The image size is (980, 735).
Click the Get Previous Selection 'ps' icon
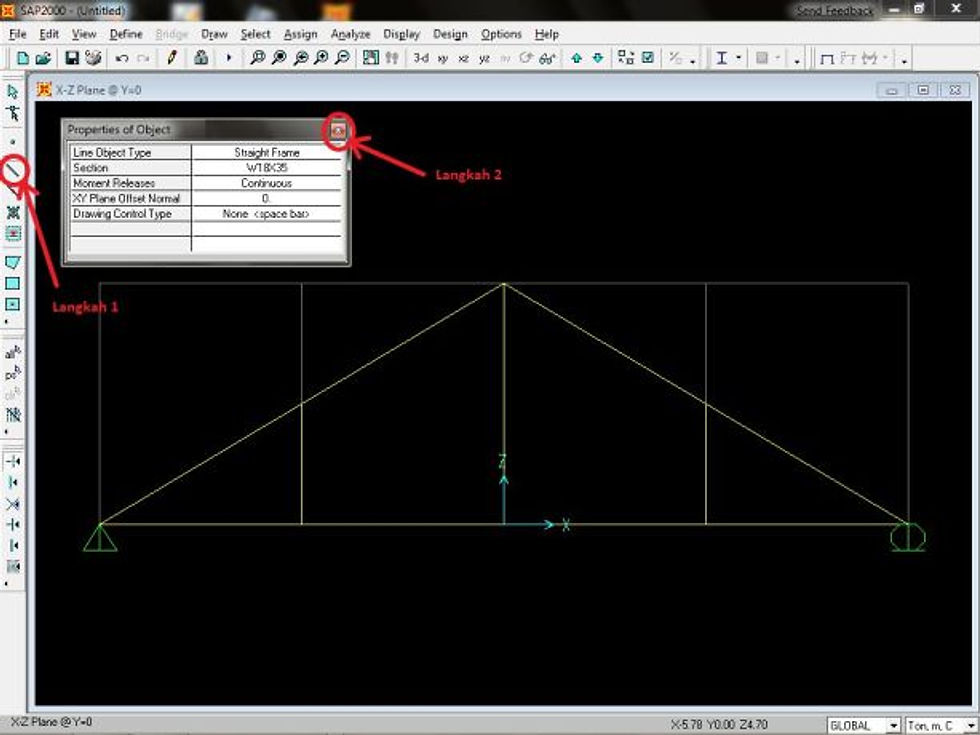pyautogui.click(x=12, y=374)
